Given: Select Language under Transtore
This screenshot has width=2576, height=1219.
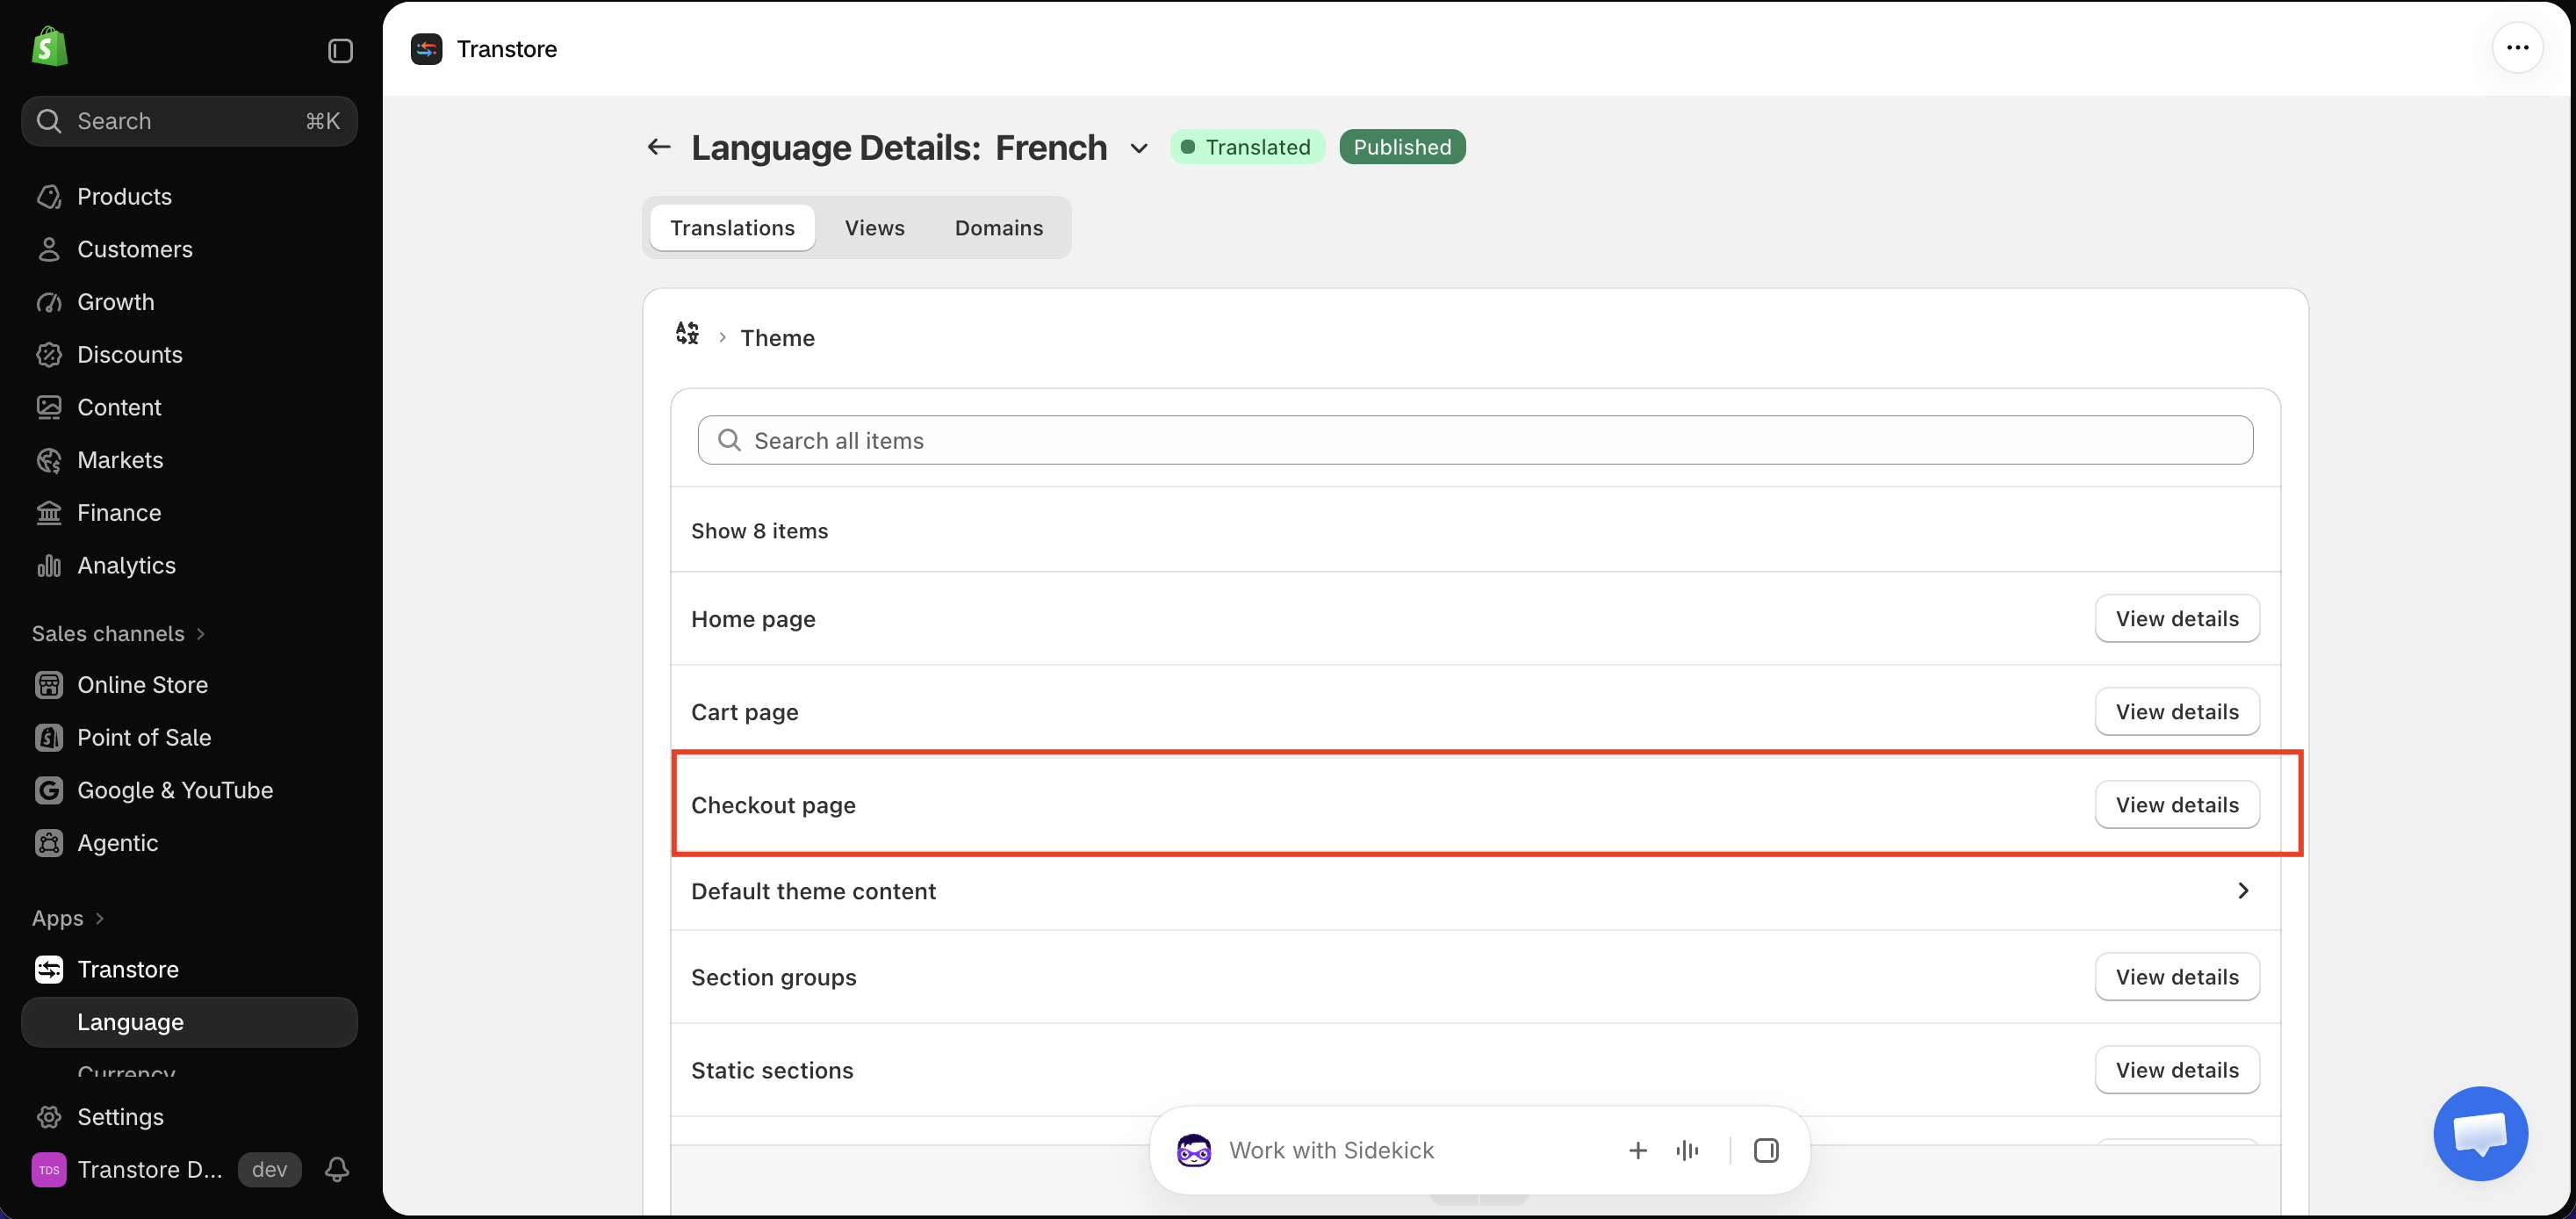Looking at the screenshot, I should [x=189, y=1022].
